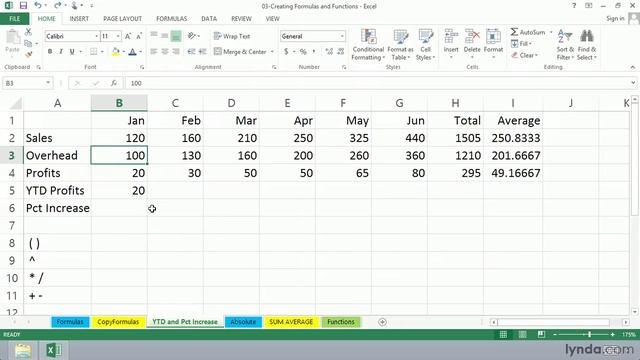Open the Fill Color swatch button
This screenshot has width=640, height=360.
[x=116, y=51]
